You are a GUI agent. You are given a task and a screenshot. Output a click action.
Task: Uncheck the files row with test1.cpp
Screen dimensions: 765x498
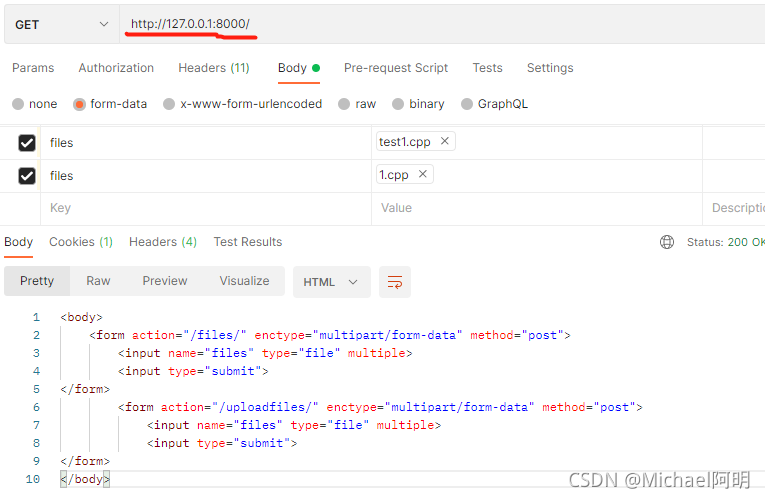click(27, 143)
